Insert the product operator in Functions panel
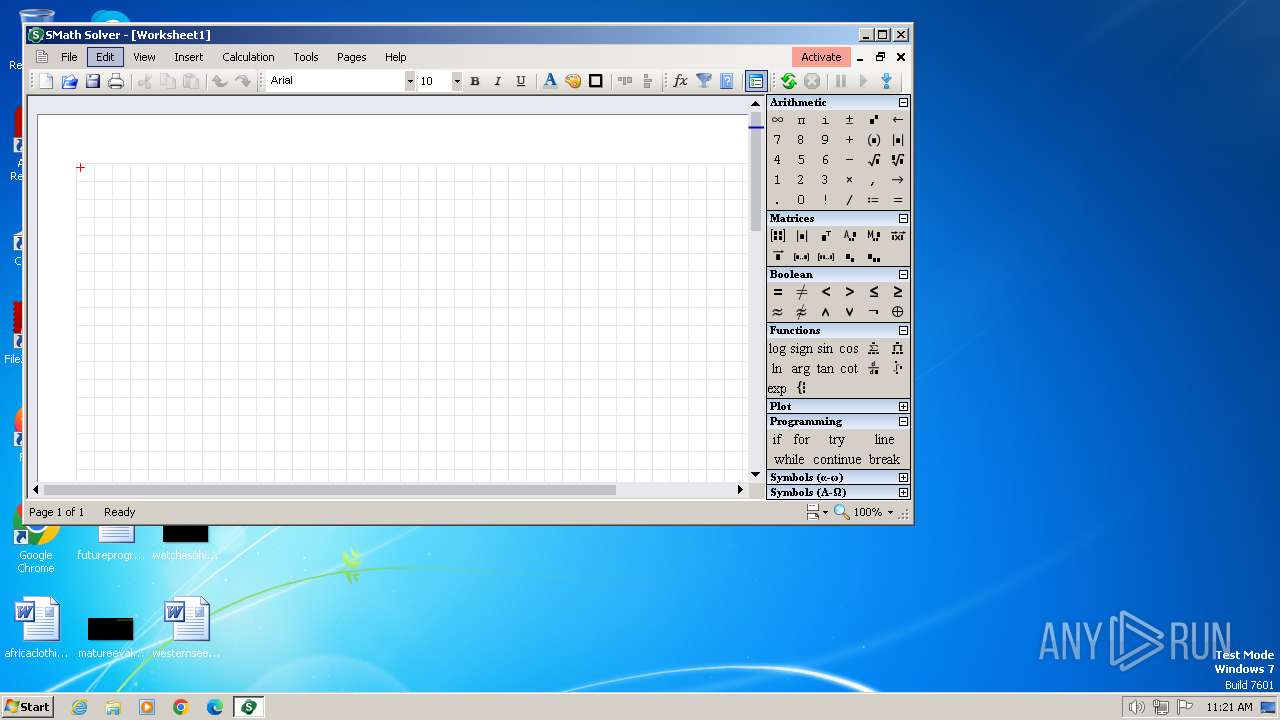1280x720 pixels. pyautogui.click(x=897, y=348)
